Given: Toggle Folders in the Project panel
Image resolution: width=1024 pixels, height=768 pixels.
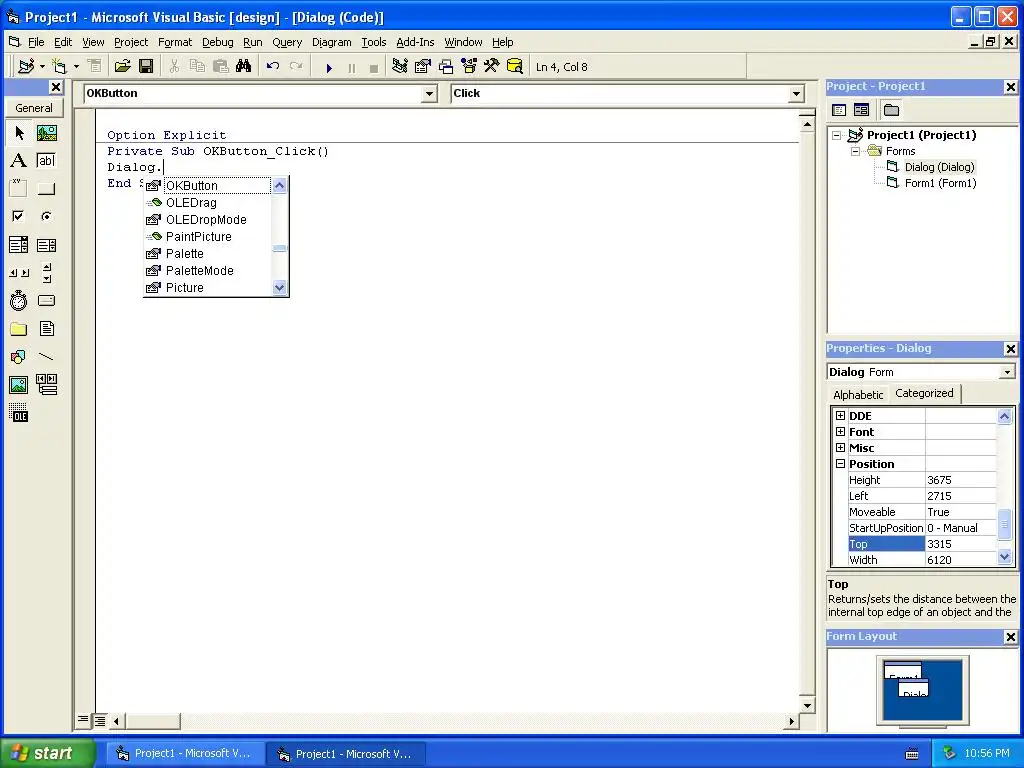Looking at the screenshot, I should pos(891,110).
